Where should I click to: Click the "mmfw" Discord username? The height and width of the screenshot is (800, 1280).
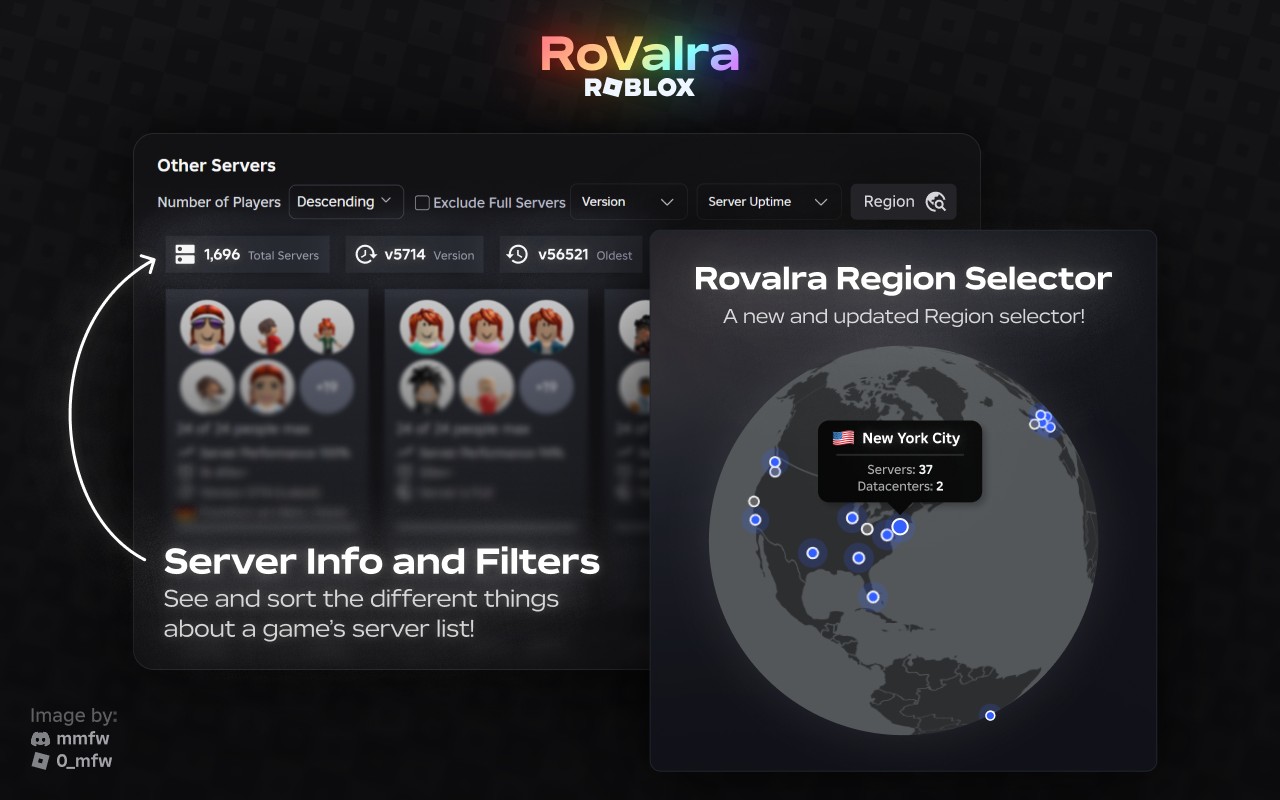(x=83, y=739)
